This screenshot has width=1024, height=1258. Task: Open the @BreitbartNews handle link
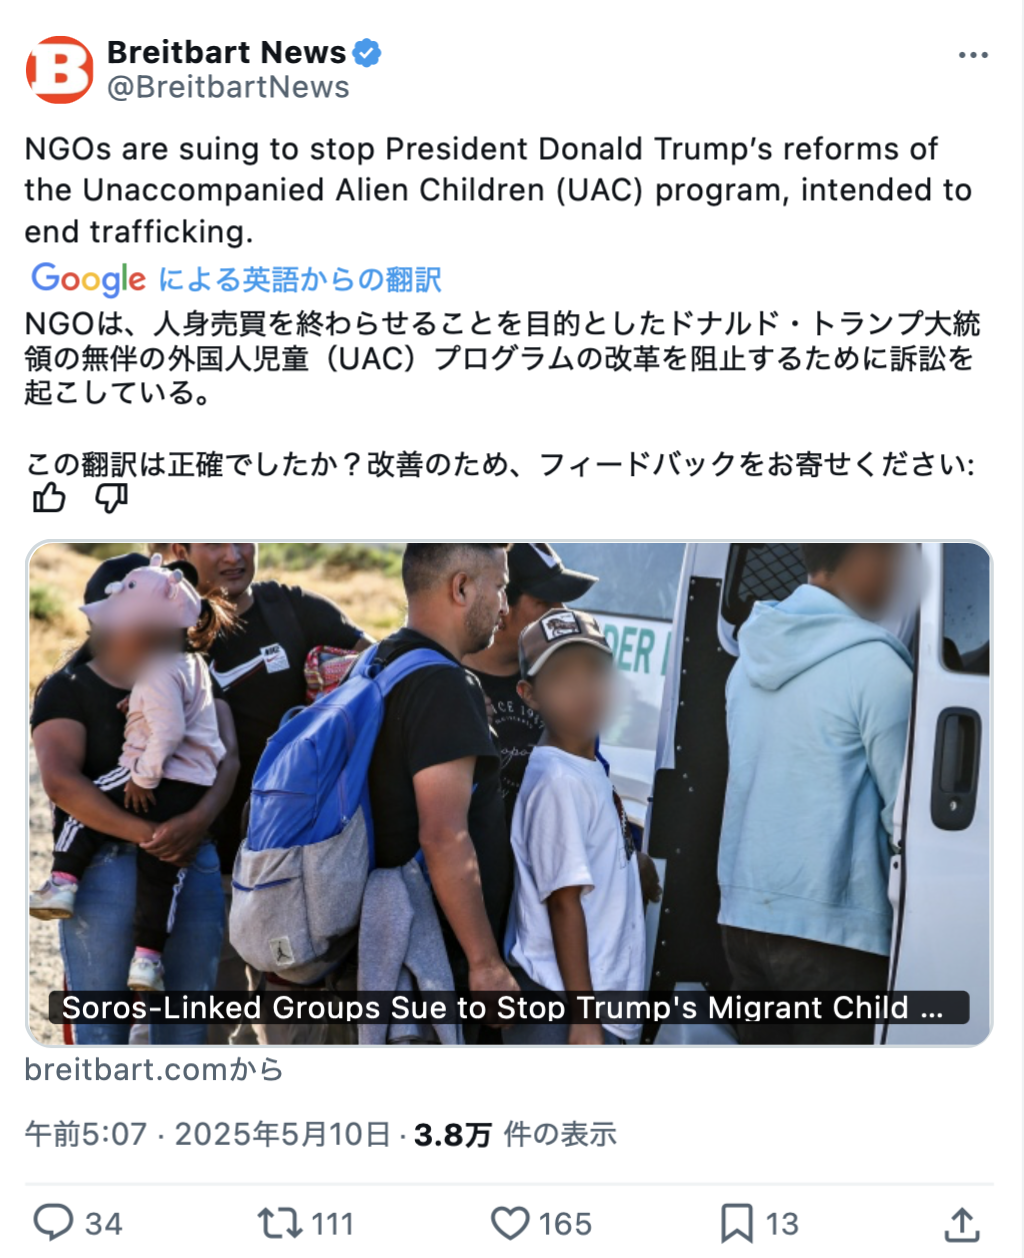pyautogui.click(x=228, y=88)
